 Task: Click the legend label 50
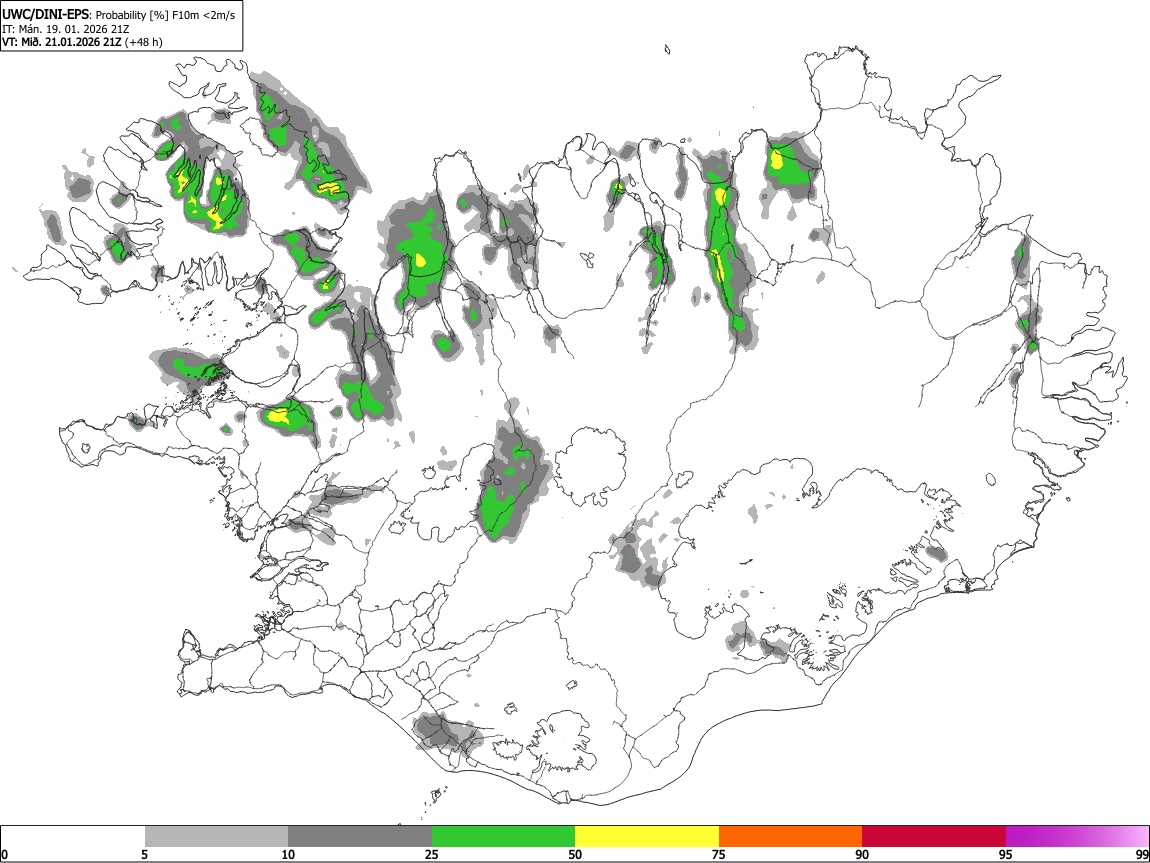pyautogui.click(x=575, y=854)
